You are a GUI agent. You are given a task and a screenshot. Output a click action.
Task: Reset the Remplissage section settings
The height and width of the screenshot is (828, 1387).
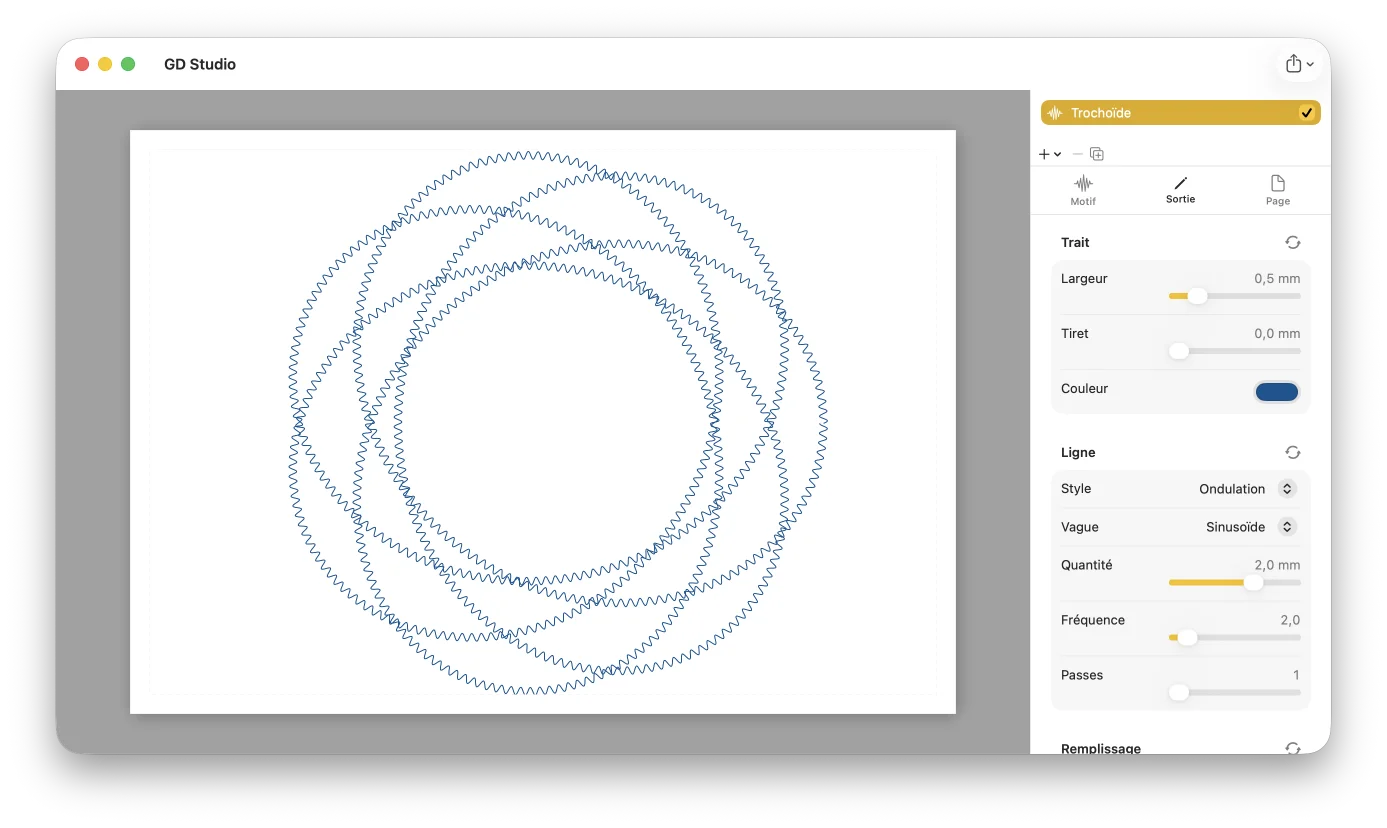[x=1292, y=748]
